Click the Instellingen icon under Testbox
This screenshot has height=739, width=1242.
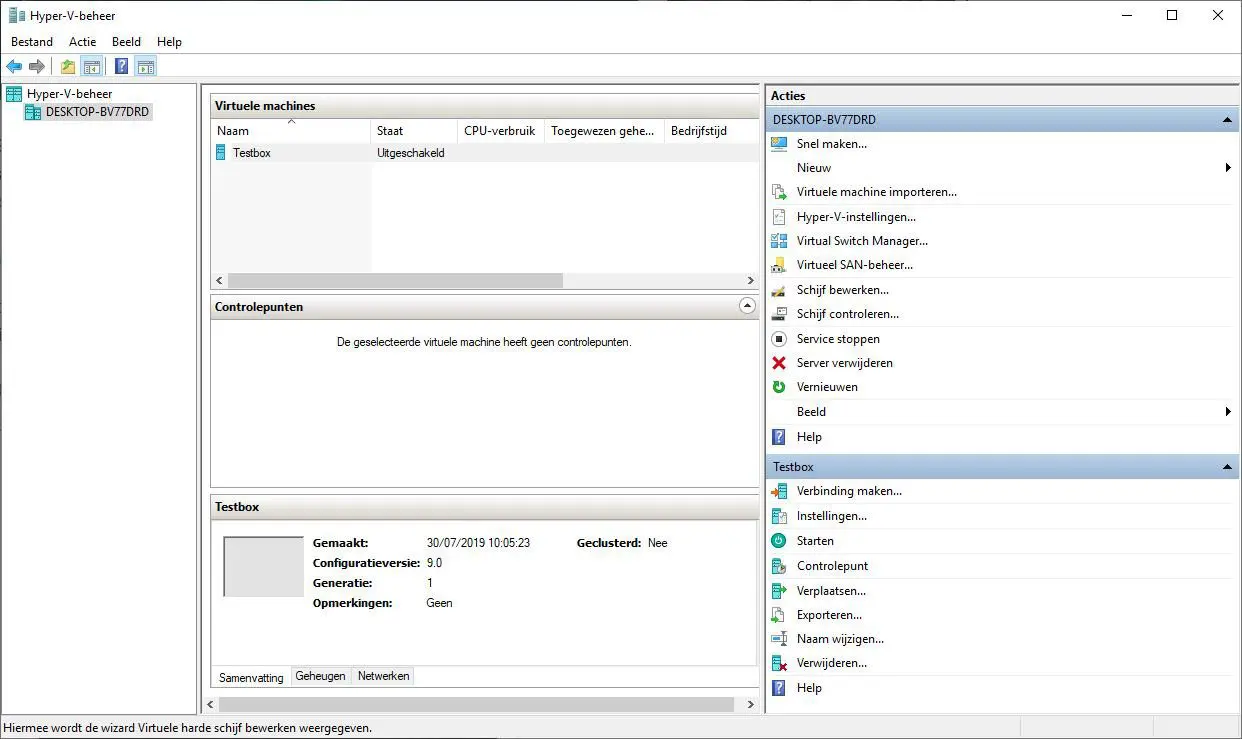pos(779,516)
